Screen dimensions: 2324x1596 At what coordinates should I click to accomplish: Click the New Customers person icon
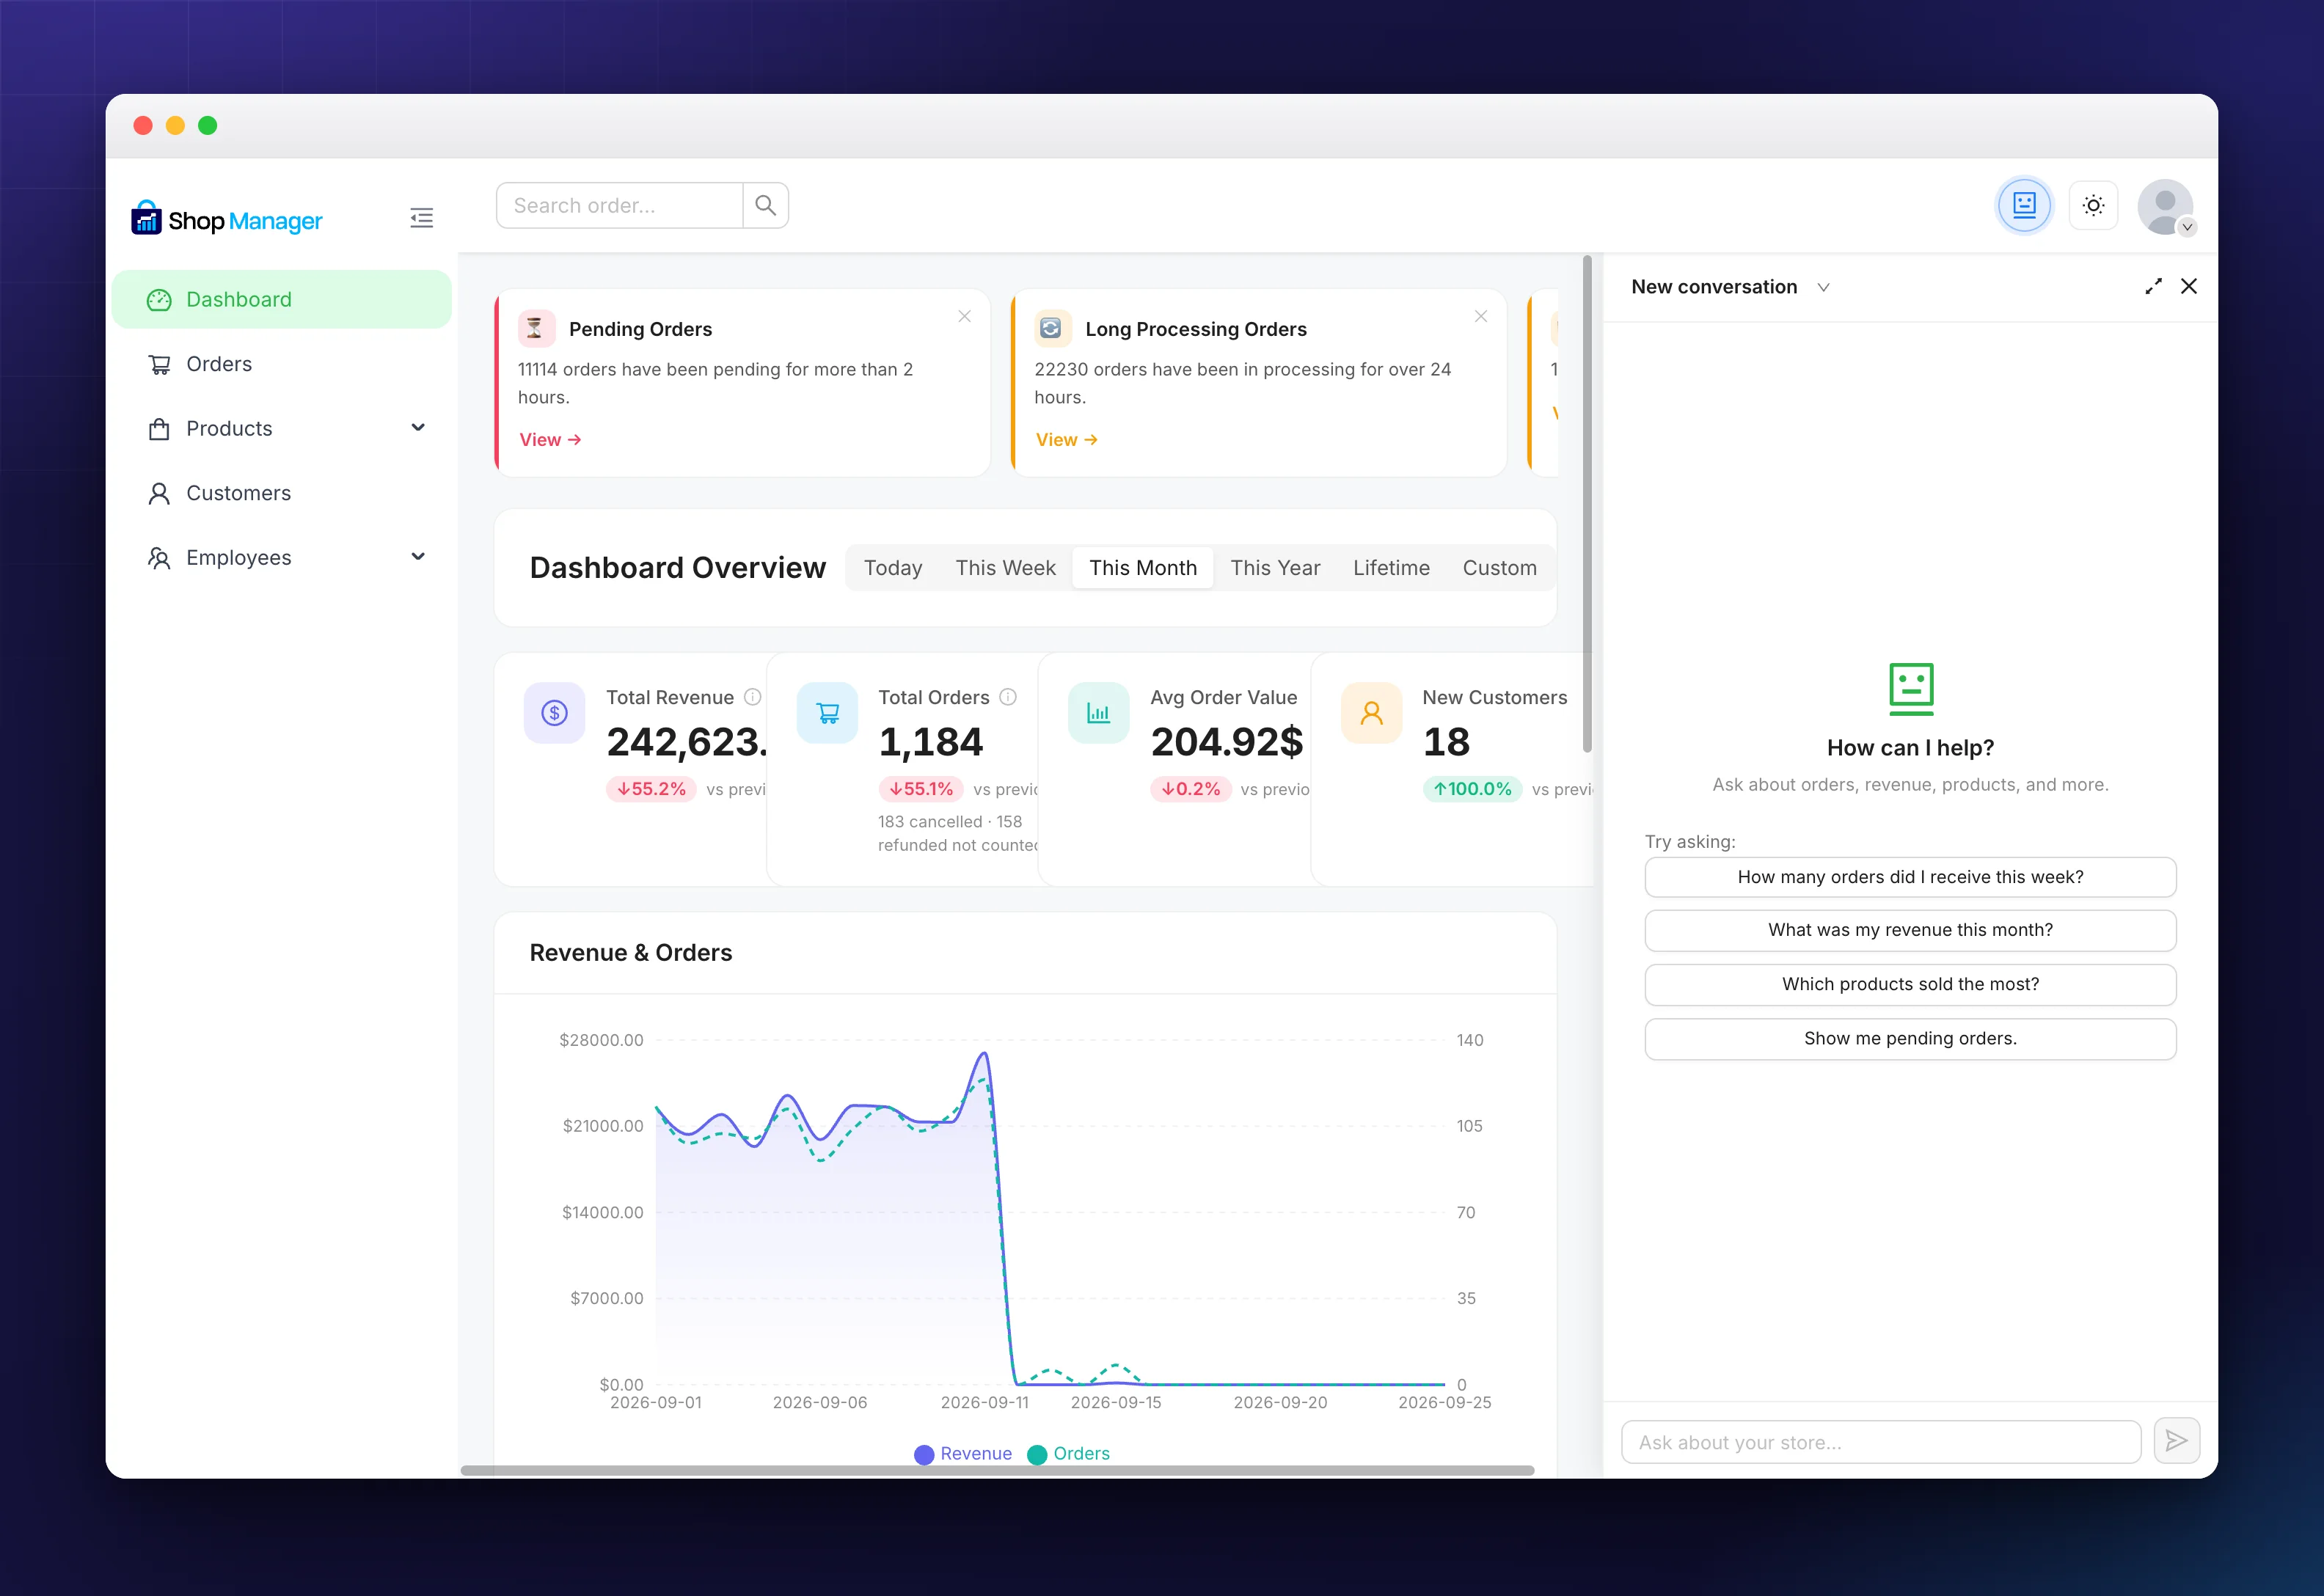pyautogui.click(x=1372, y=713)
